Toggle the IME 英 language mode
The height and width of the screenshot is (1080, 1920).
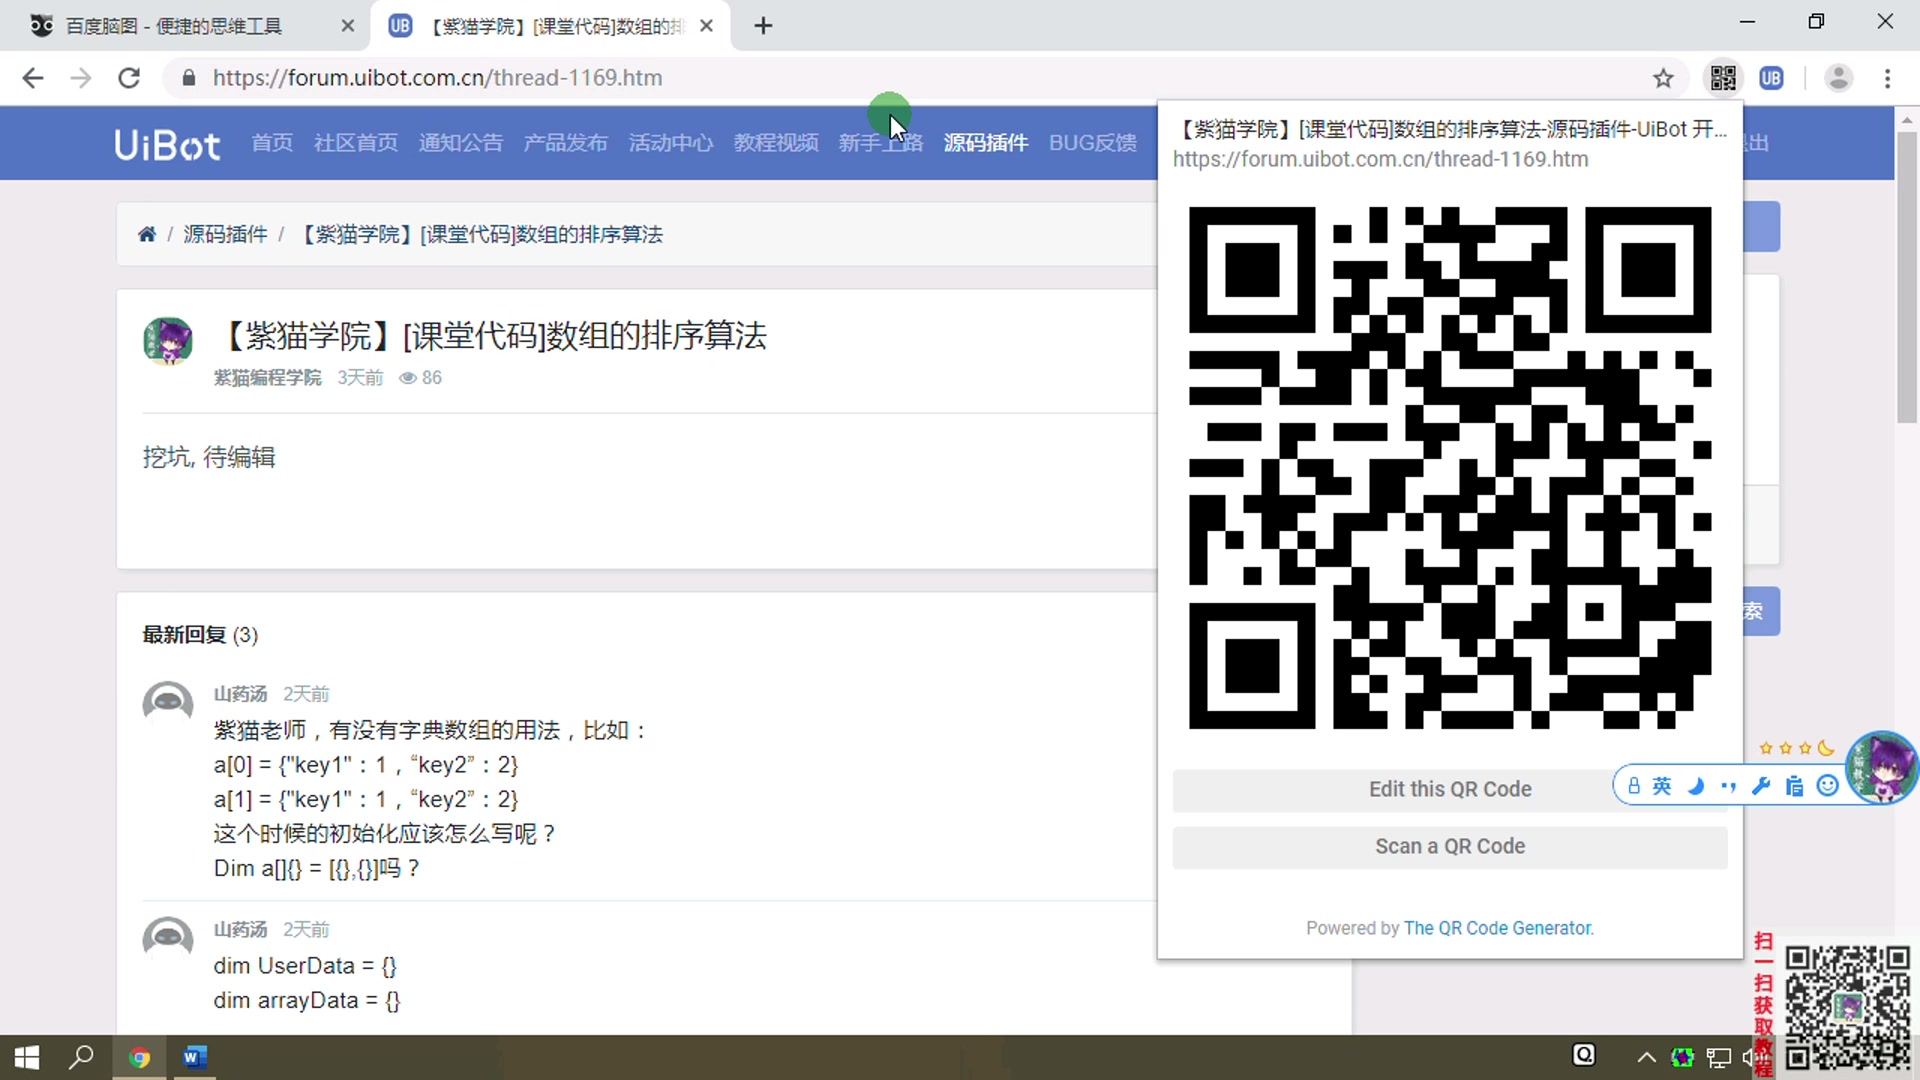coord(1661,786)
